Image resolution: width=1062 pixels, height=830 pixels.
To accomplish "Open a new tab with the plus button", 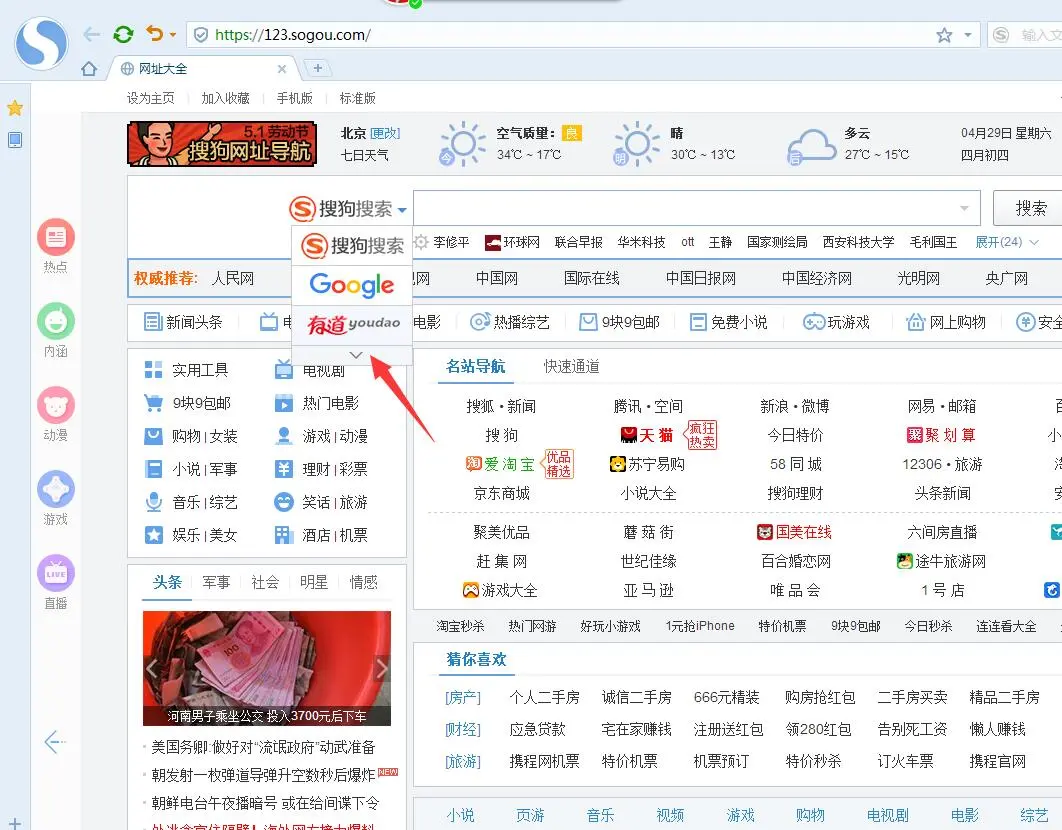I will tap(317, 68).
